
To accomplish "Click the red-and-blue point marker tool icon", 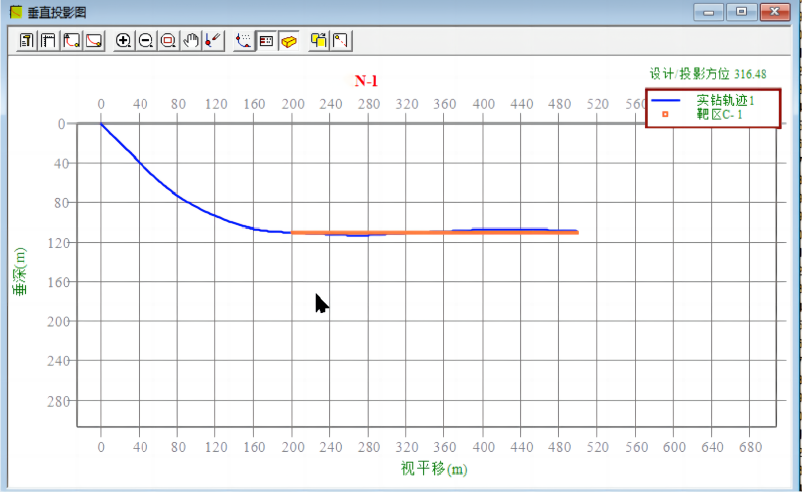I will click(x=212, y=41).
